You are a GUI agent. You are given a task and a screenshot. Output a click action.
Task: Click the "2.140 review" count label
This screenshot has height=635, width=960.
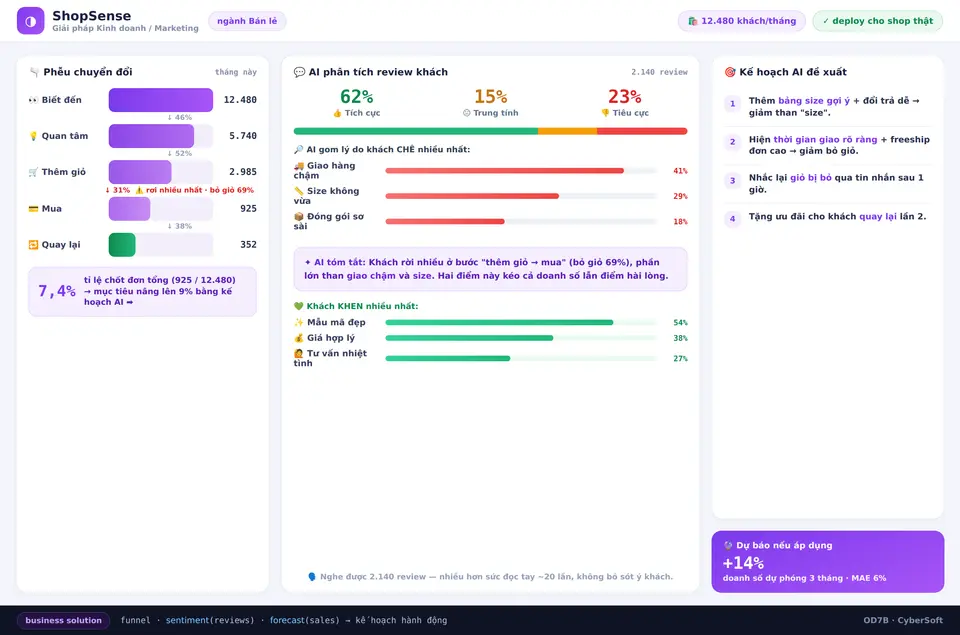click(659, 72)
